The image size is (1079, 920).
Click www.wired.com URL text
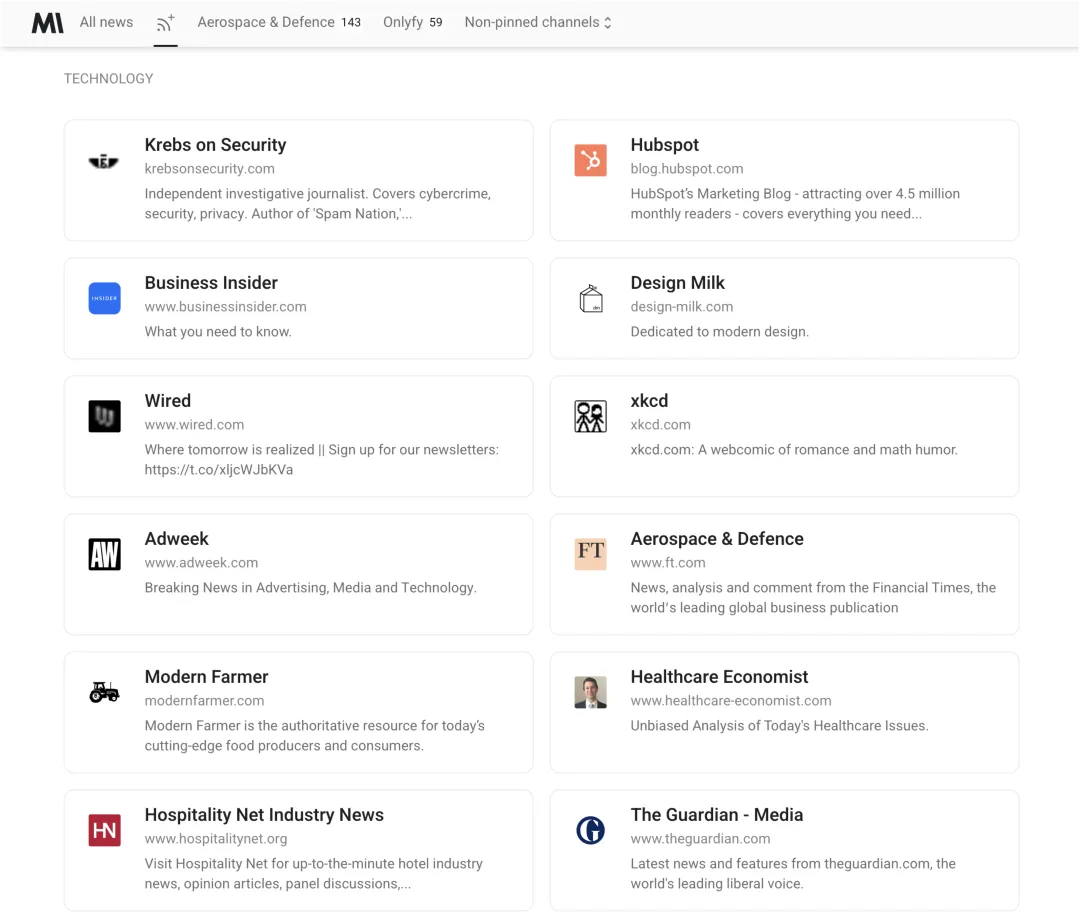(x=195, y=425)
